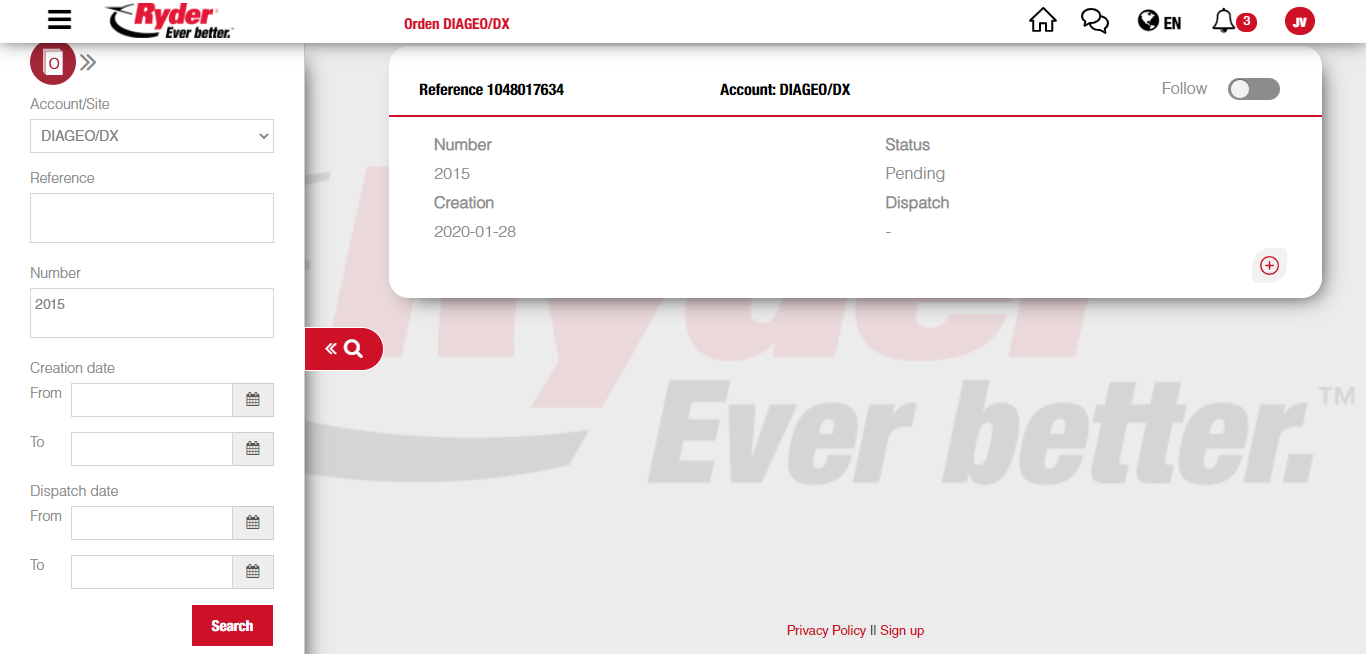Change language with the EN selector
This screenshot has height=654, width=1366.
click(x=1160, y=22)
